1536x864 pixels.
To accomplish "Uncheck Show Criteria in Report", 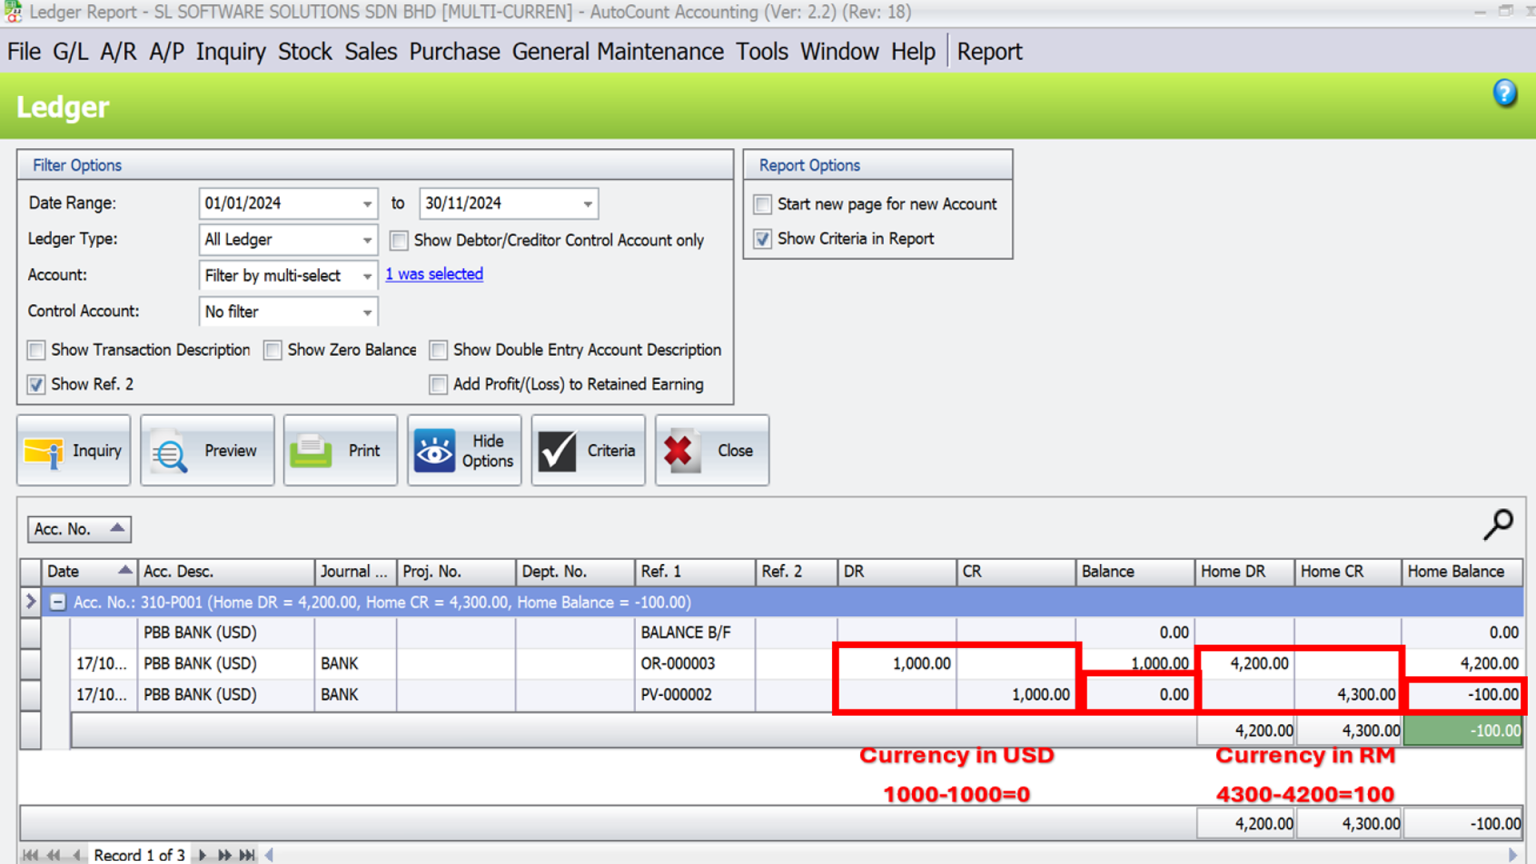I will coord(763,239).
